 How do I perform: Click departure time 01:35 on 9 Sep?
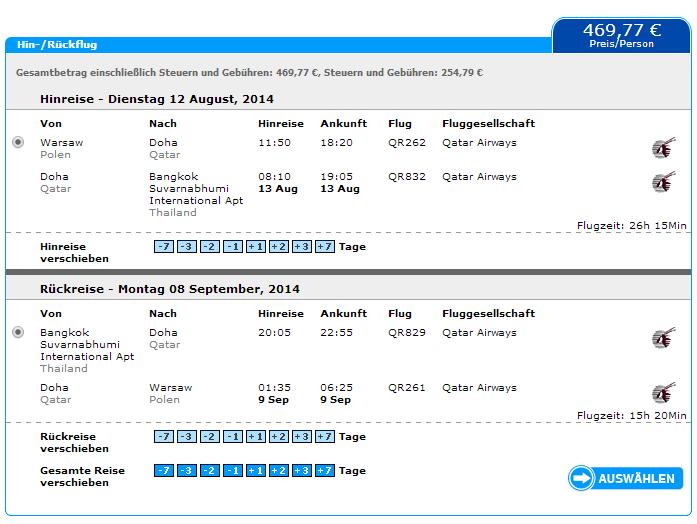click(274, 388)
